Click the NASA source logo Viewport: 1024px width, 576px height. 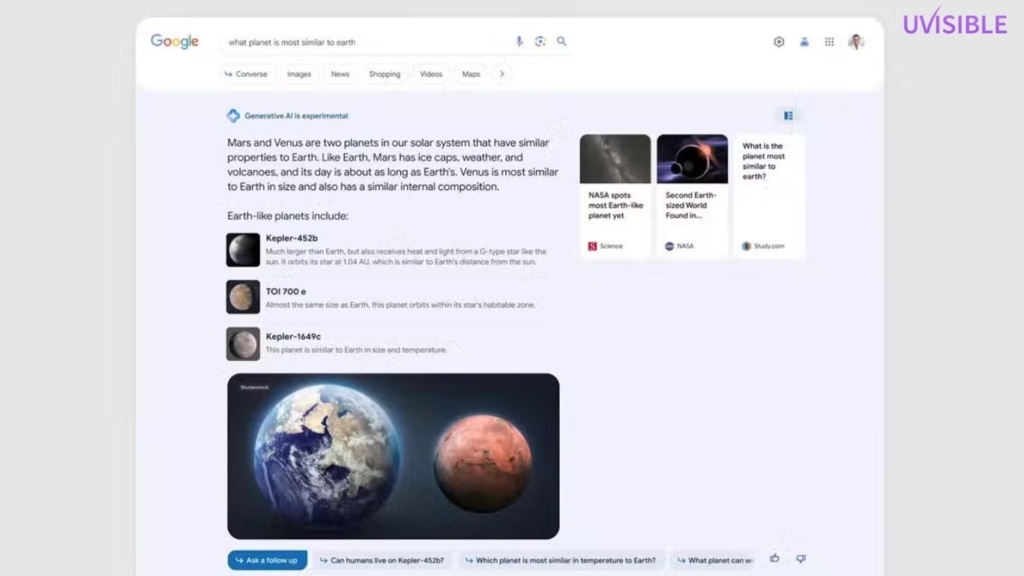(669, 246)
